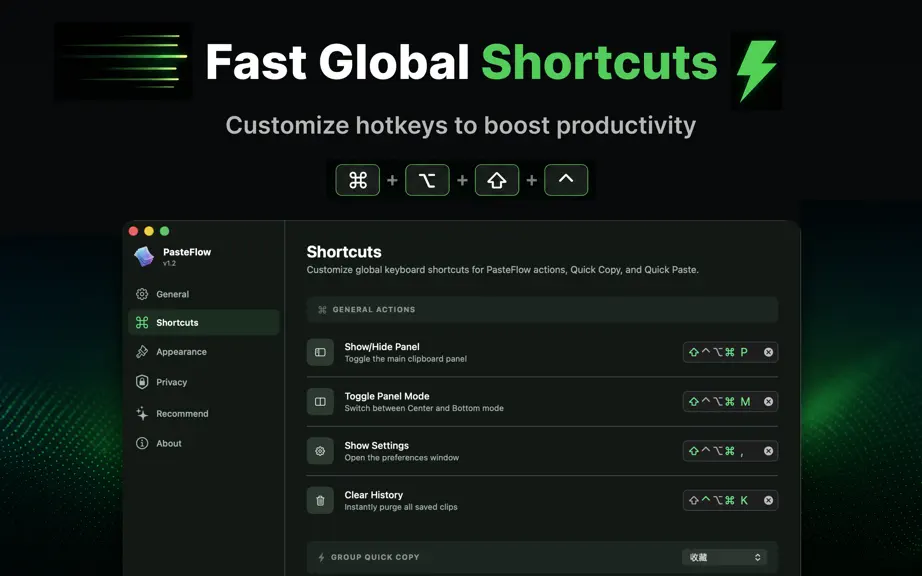The height and width of the screenshot is (576, 922).
Task: Clear the Clear History shortcut
Action: click(768, 500)
